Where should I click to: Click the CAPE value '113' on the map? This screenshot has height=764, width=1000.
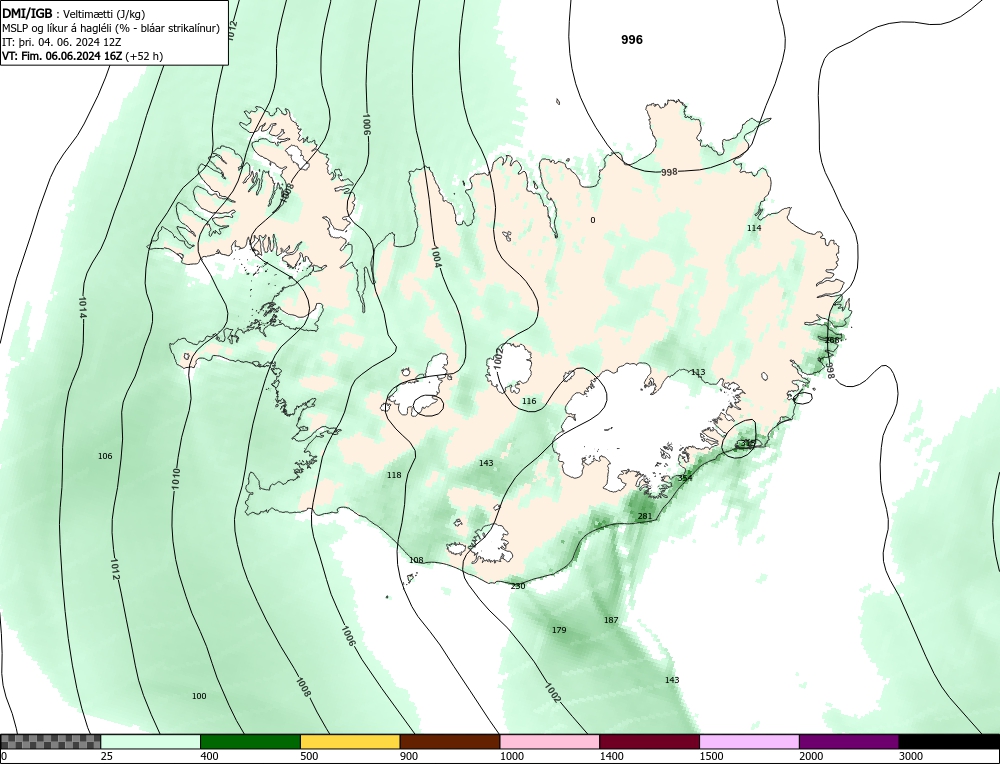pyautogui.click(x=698, y=372)
